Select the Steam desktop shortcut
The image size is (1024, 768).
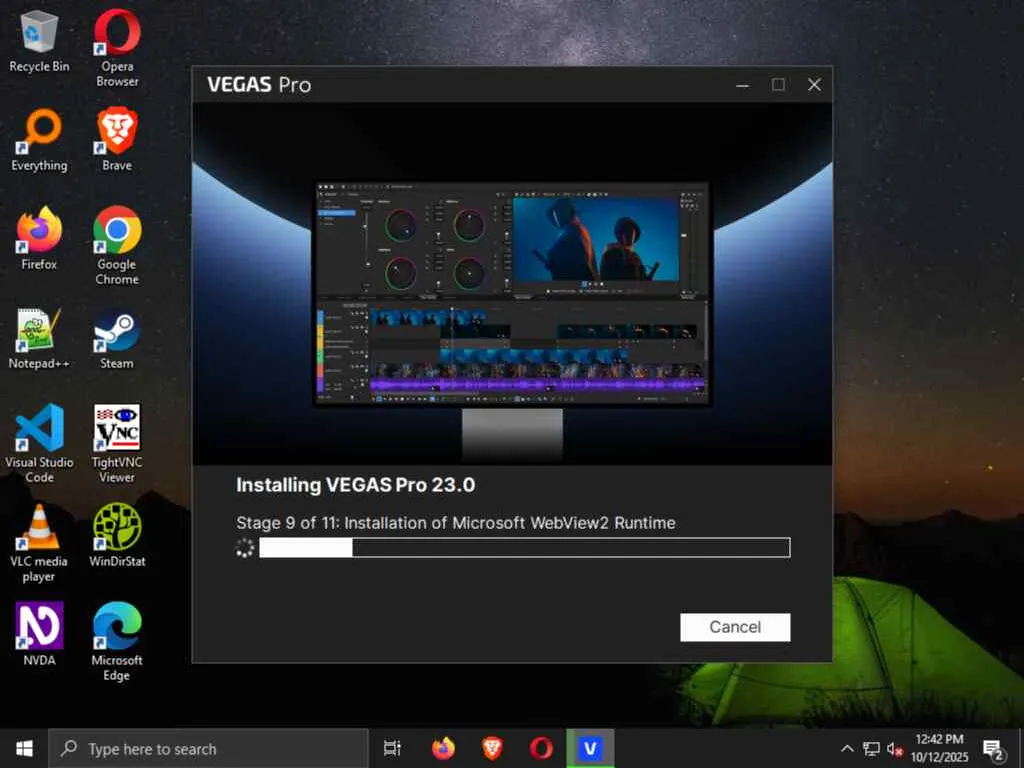coord(117,338)
